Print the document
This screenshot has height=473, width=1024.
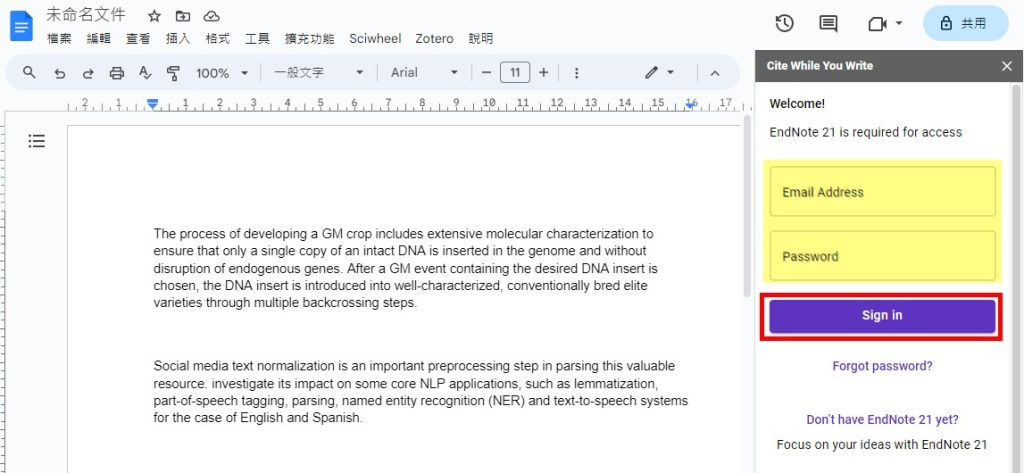(x=117, y=73)
